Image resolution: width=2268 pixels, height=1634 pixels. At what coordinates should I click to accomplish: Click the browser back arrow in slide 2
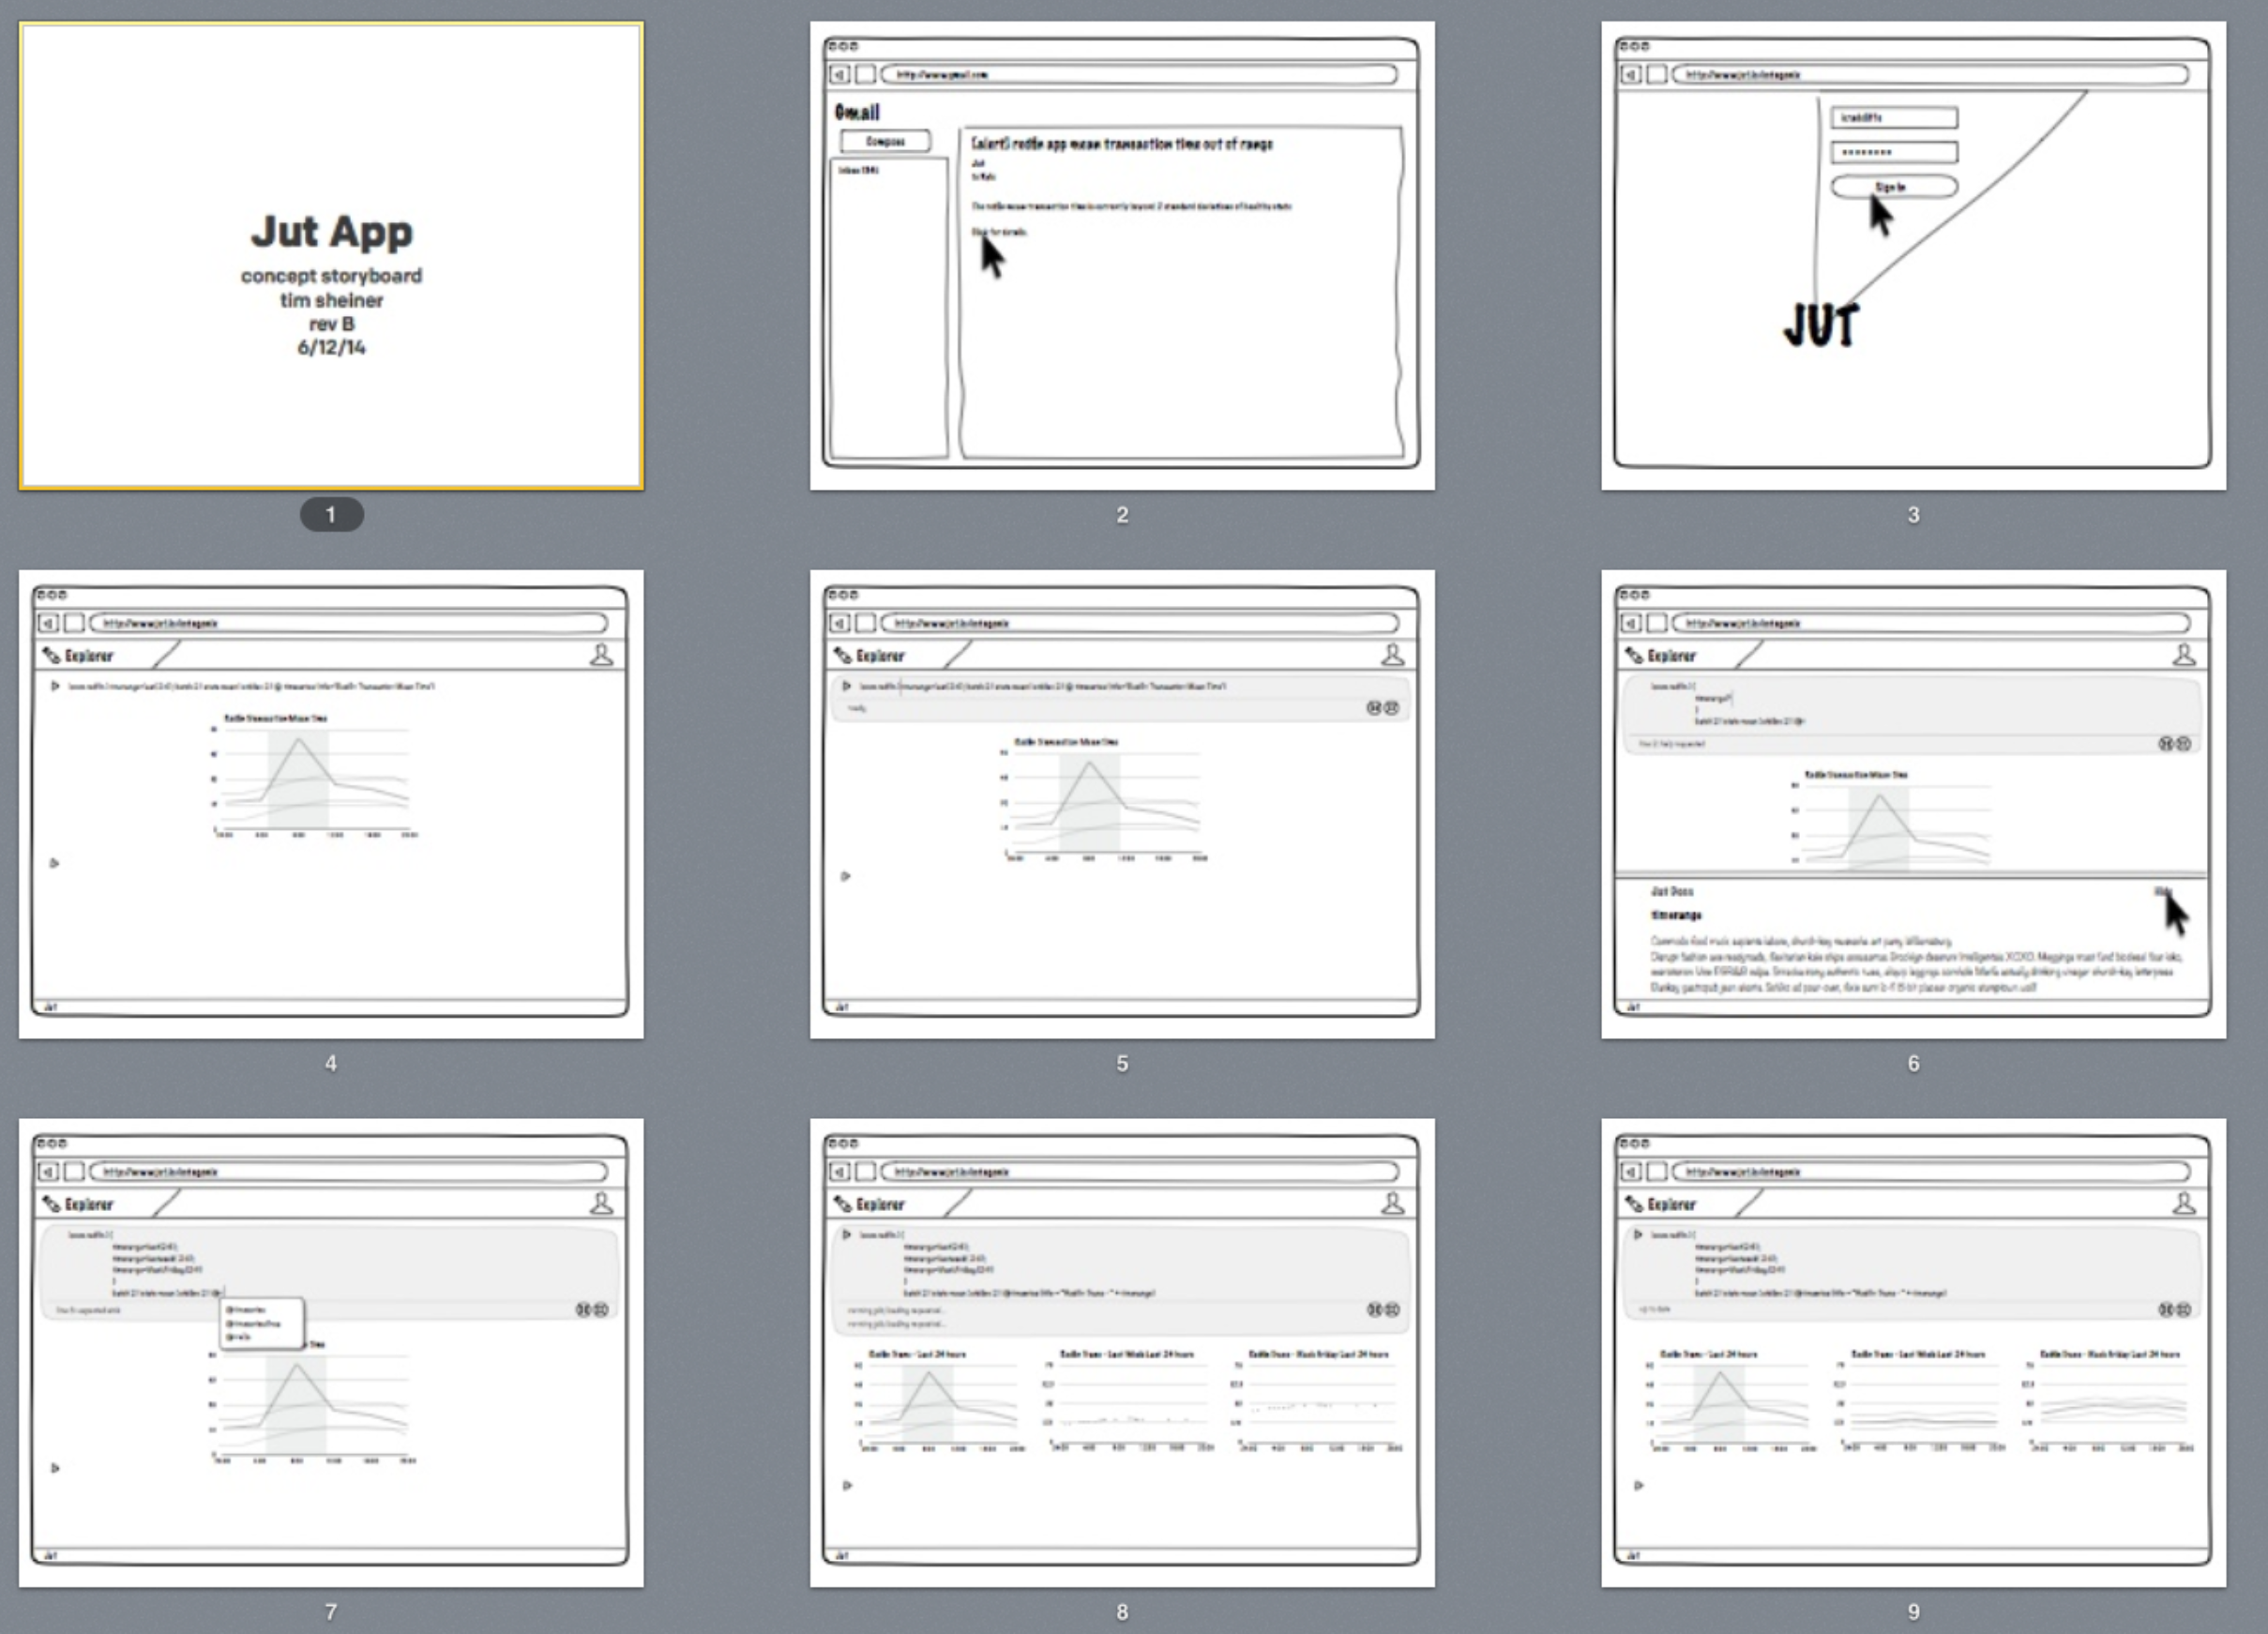pos(840,75)
